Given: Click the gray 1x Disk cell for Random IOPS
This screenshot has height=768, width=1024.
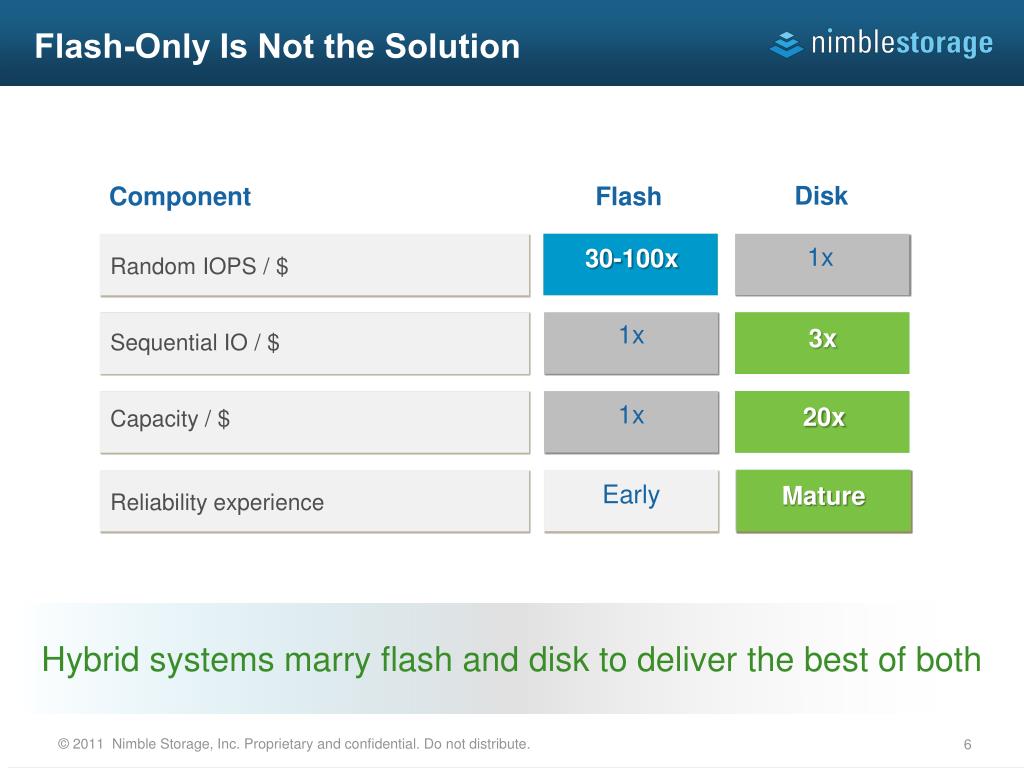Looking at the screenshot, I should [x=823, y=265].
